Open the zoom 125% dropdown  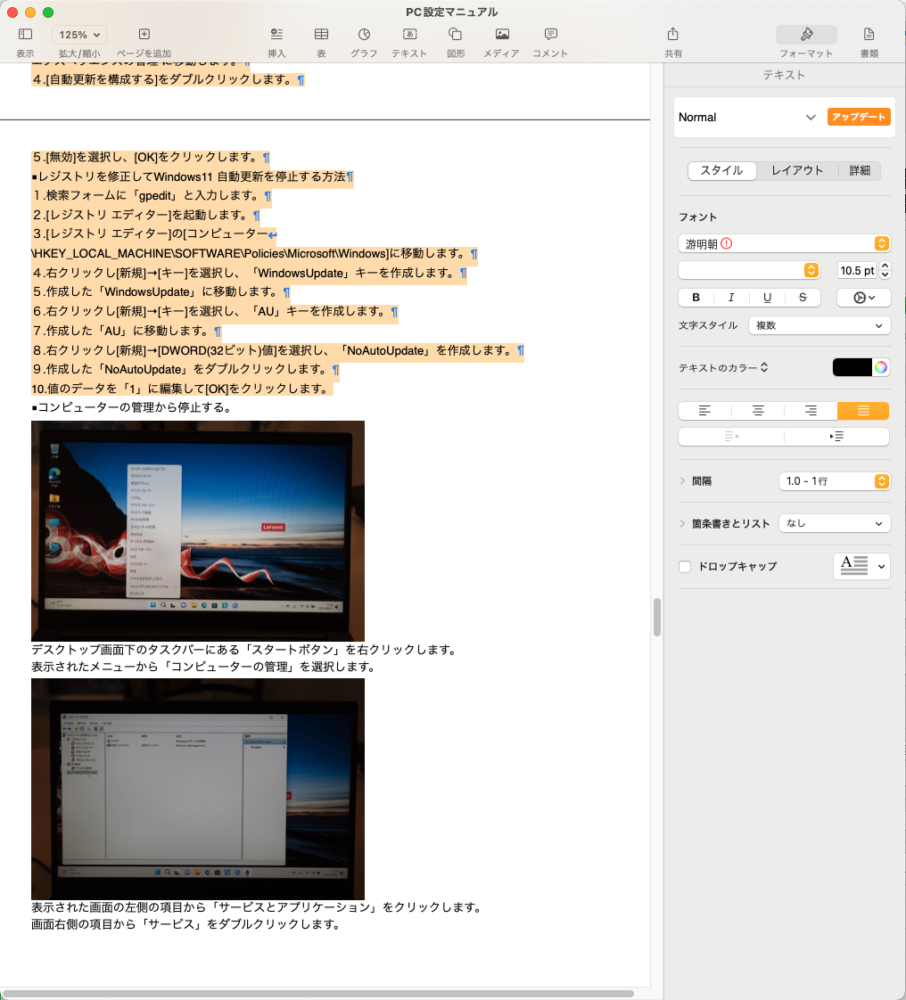[80, 35]
